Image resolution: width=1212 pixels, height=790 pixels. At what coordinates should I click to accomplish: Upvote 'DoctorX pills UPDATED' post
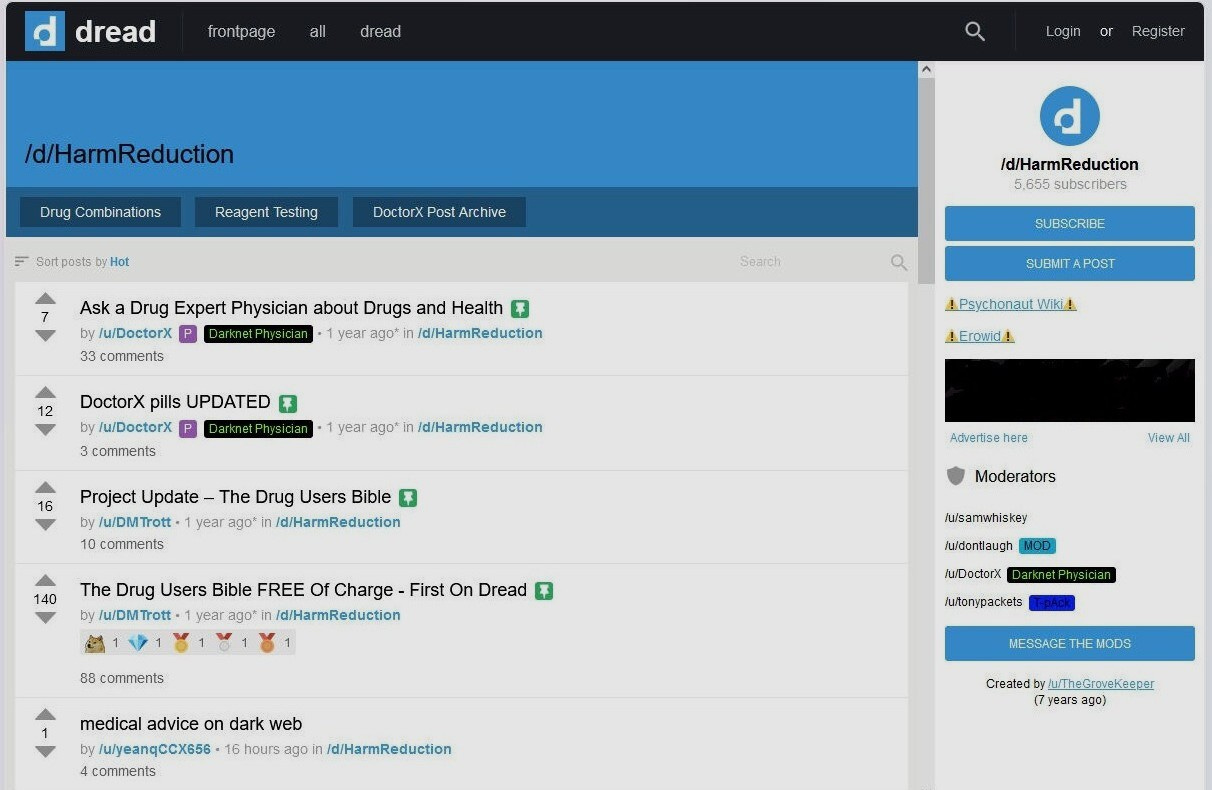(45, 392)
